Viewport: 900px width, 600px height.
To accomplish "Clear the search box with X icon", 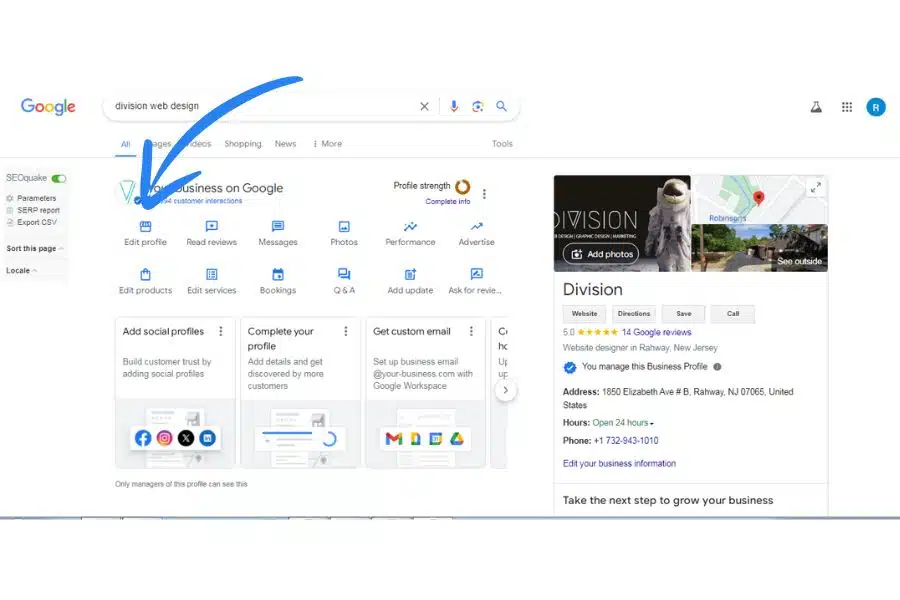I will pos(424,106).
